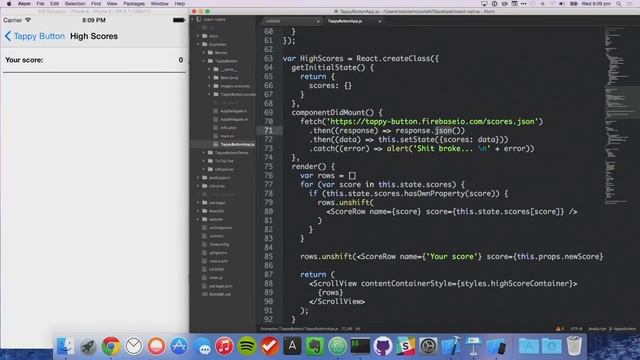Click the 'var HighScores' declaration line
The image size is (640, 360).
(x=361, y=58)
